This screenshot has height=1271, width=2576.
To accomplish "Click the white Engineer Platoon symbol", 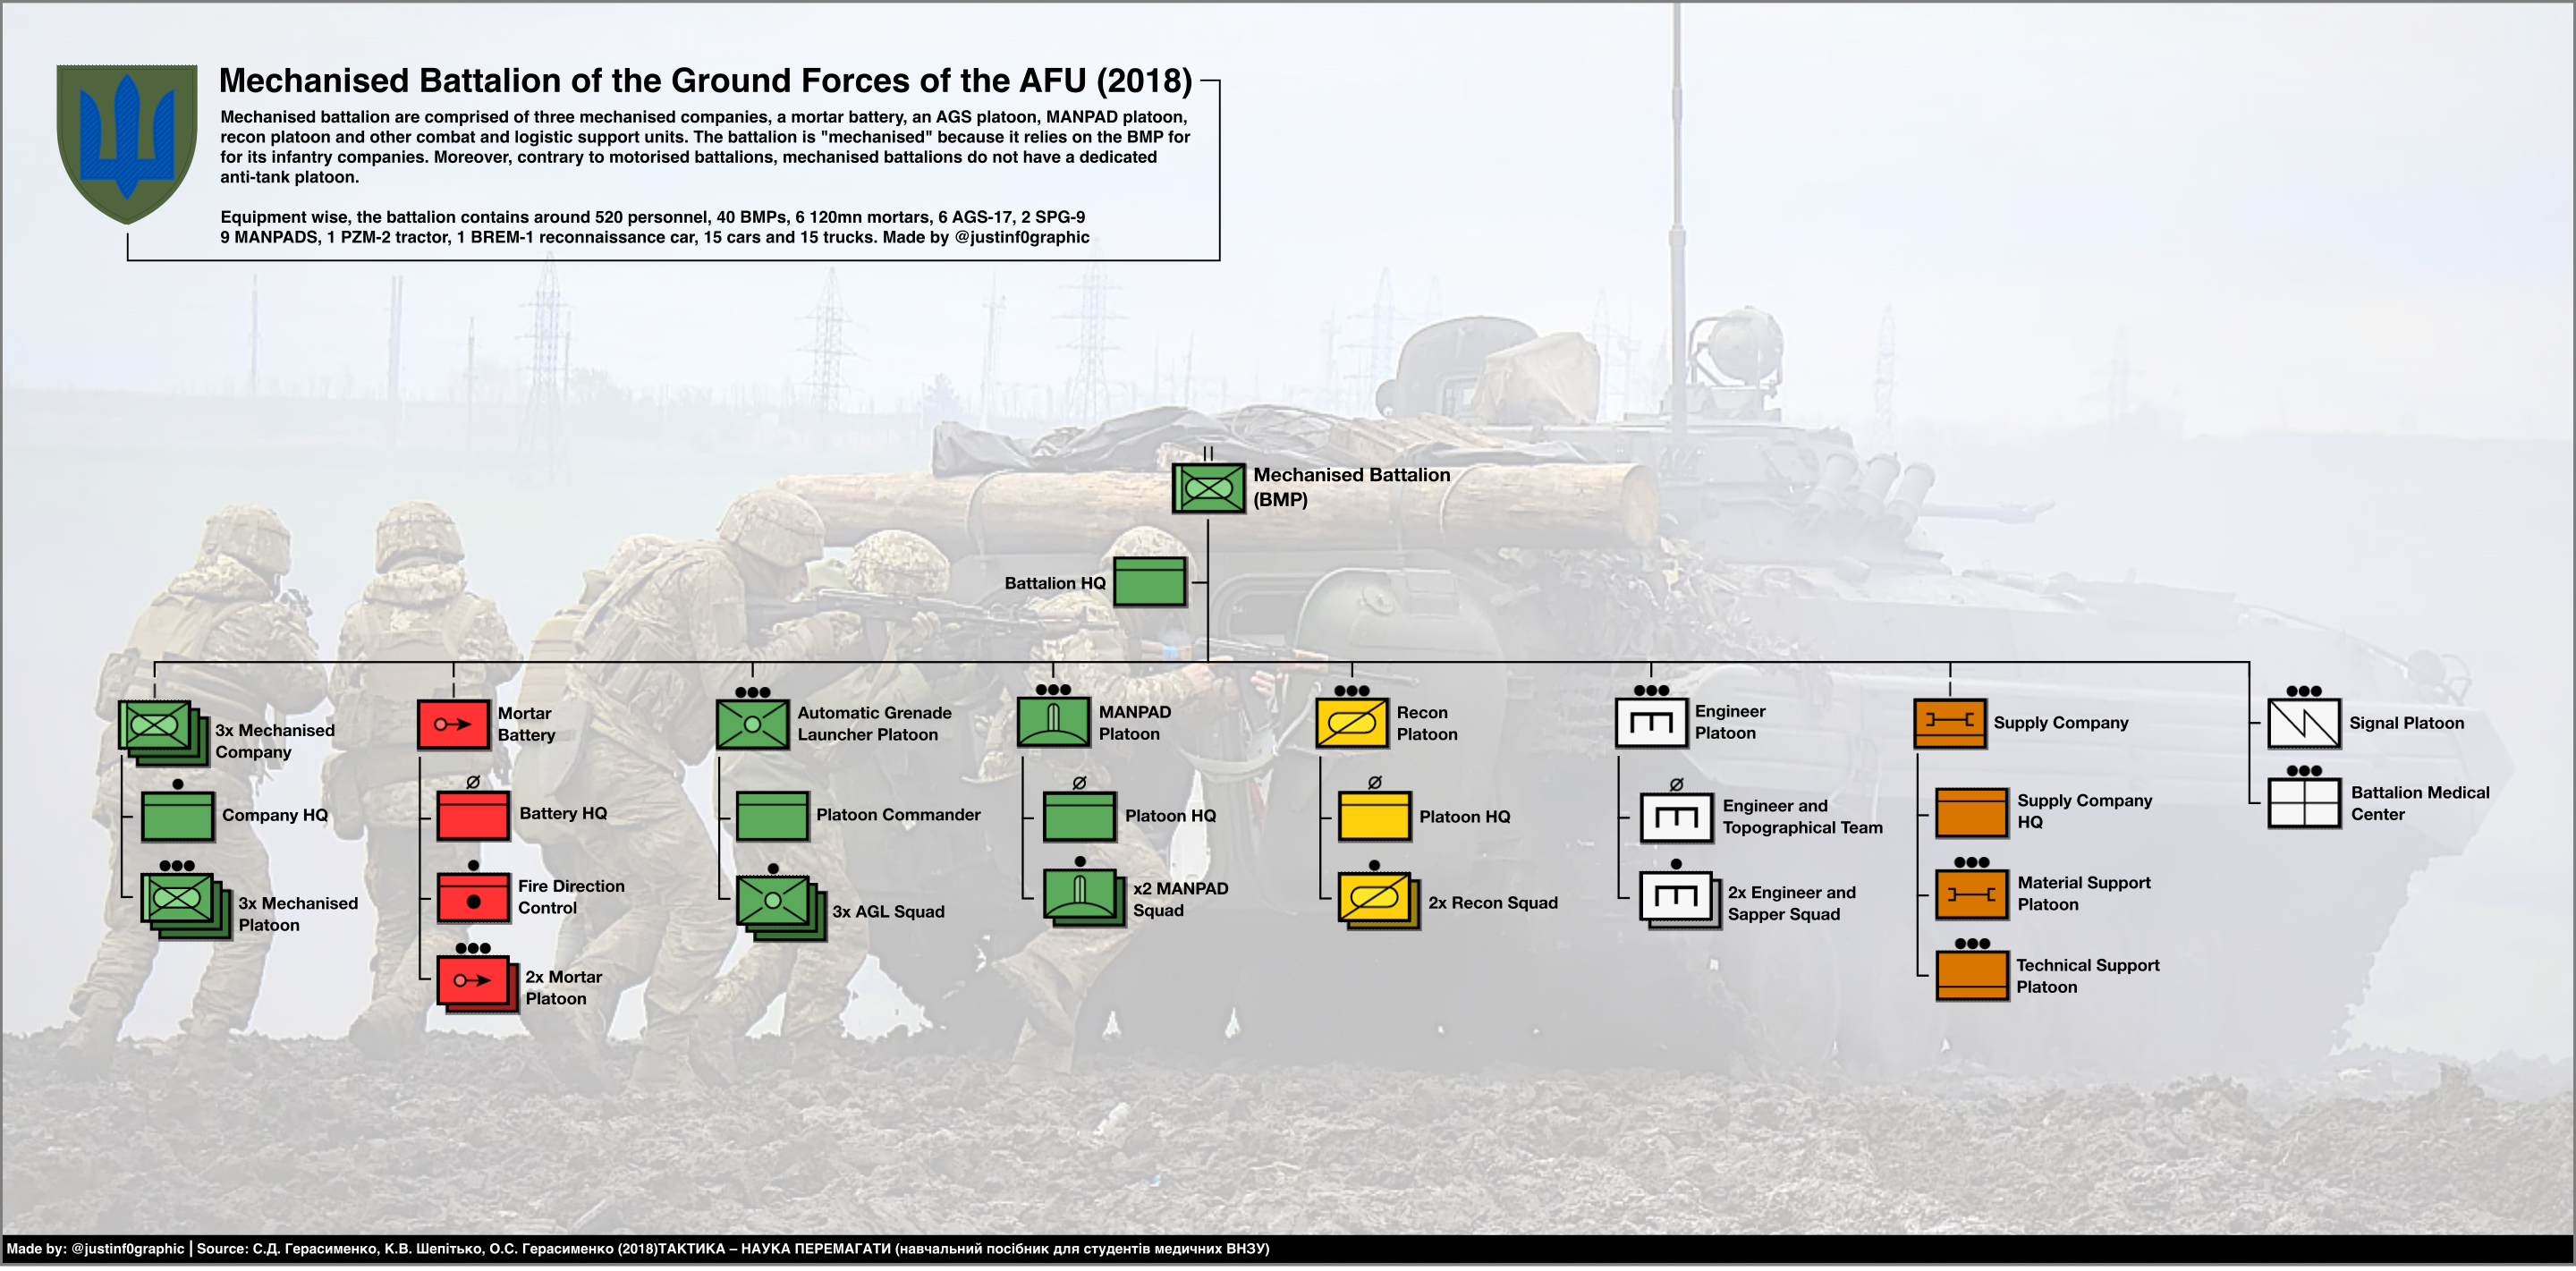I will (x=1650, y=722).
